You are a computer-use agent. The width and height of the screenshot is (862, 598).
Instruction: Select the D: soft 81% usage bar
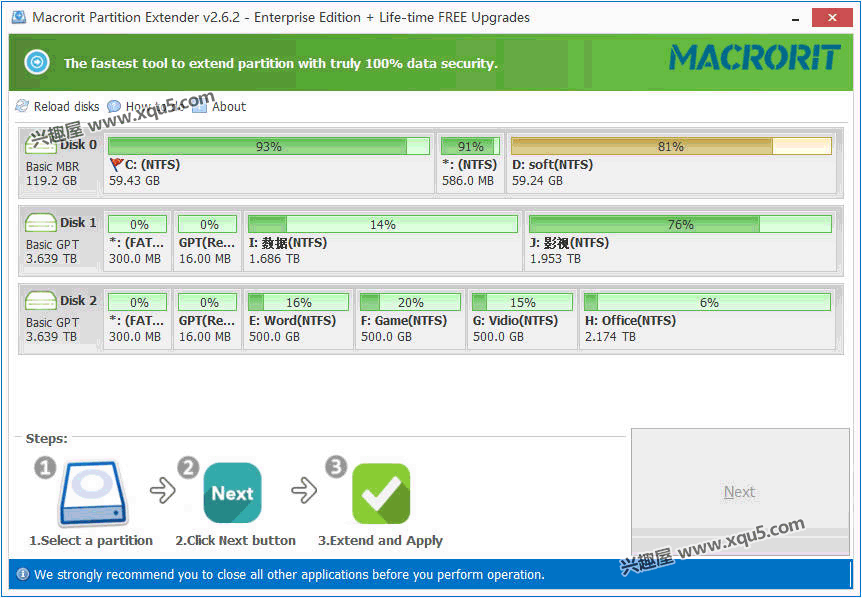pos(671,146)
